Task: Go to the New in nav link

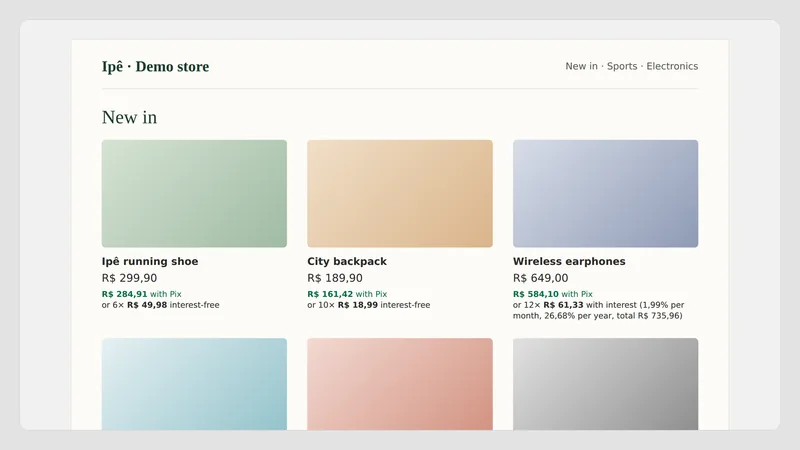Action: click(581, 66)
